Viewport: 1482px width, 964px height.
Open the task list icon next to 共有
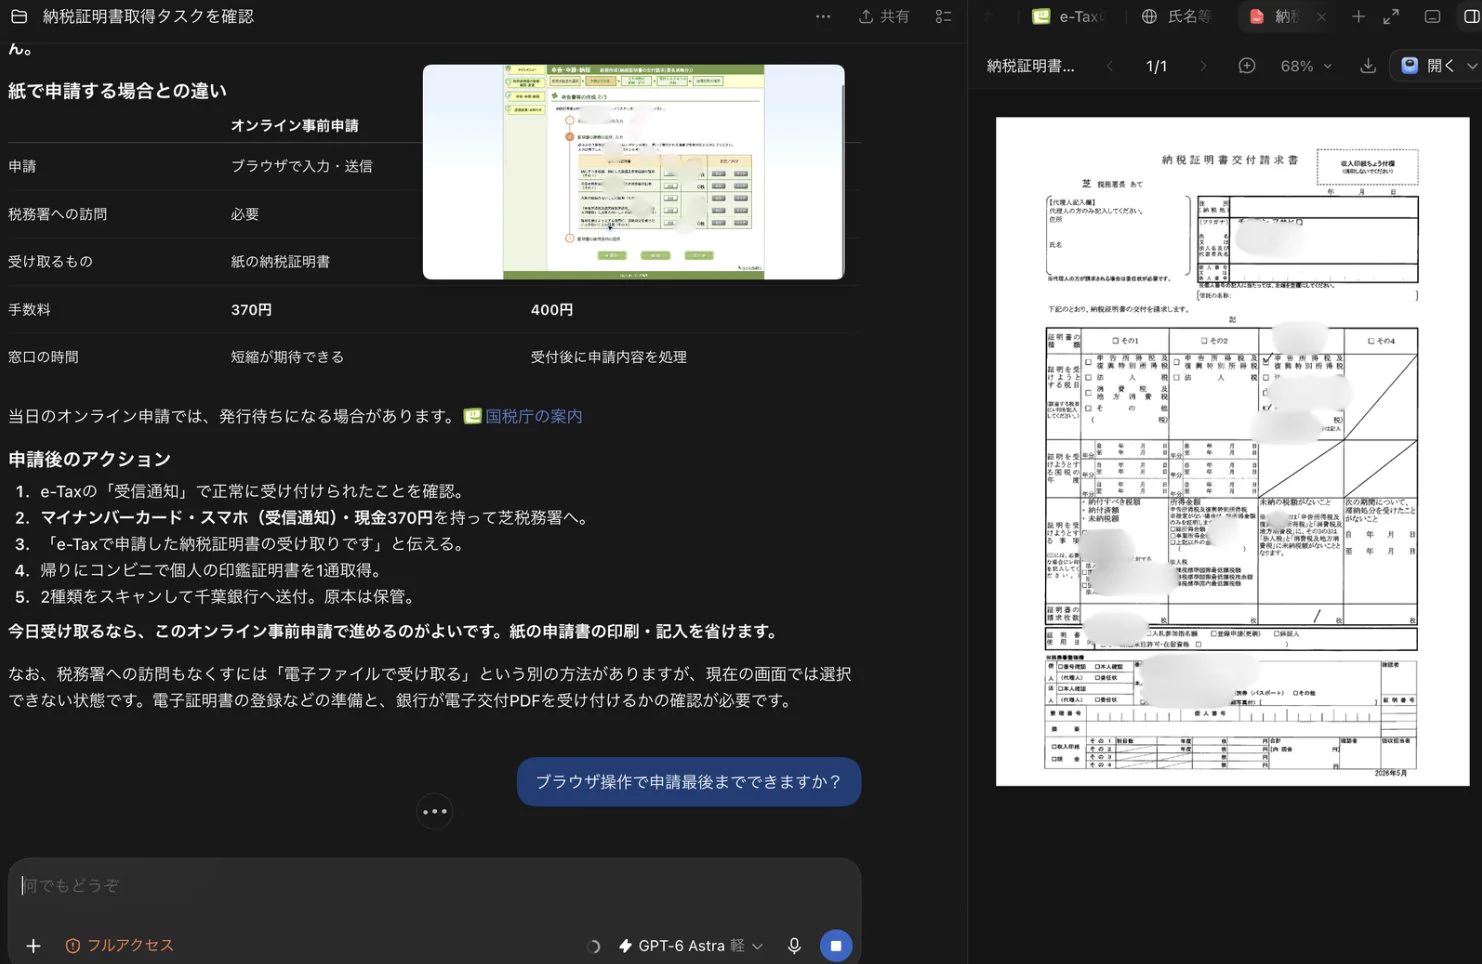(943, 16)
